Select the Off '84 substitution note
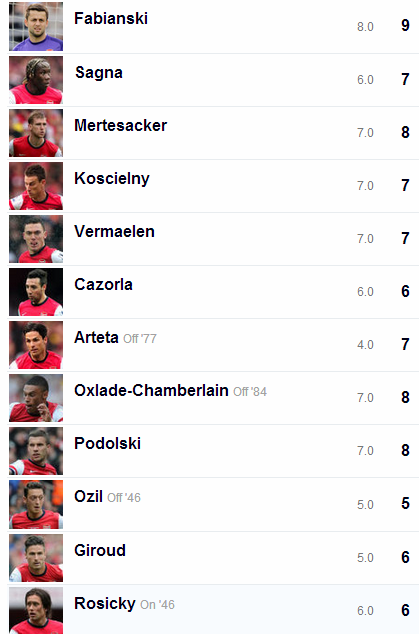This screenshot has width=419, height=634. [x=250, y=392]
